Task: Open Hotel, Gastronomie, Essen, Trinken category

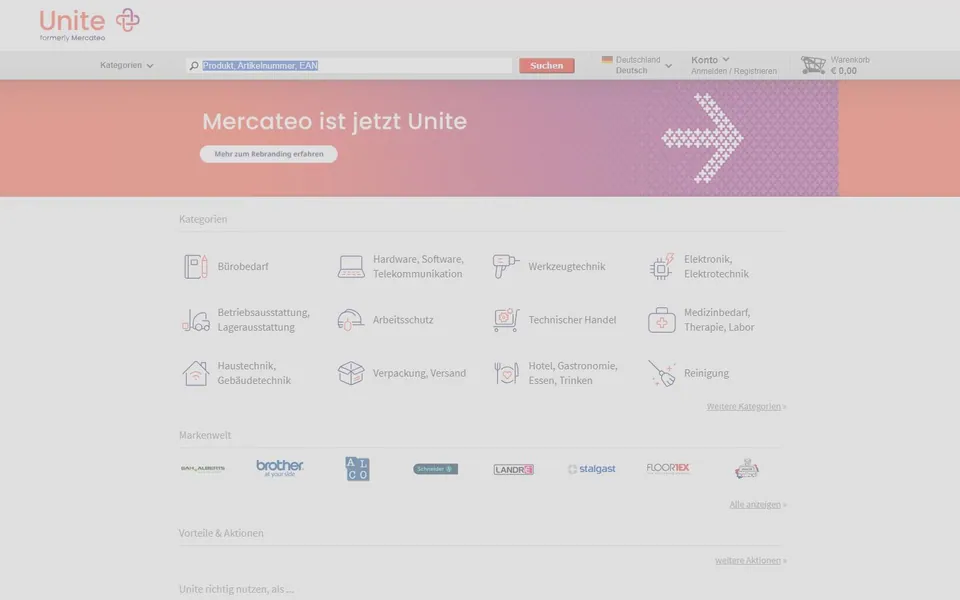Action: tap(573, 373)
